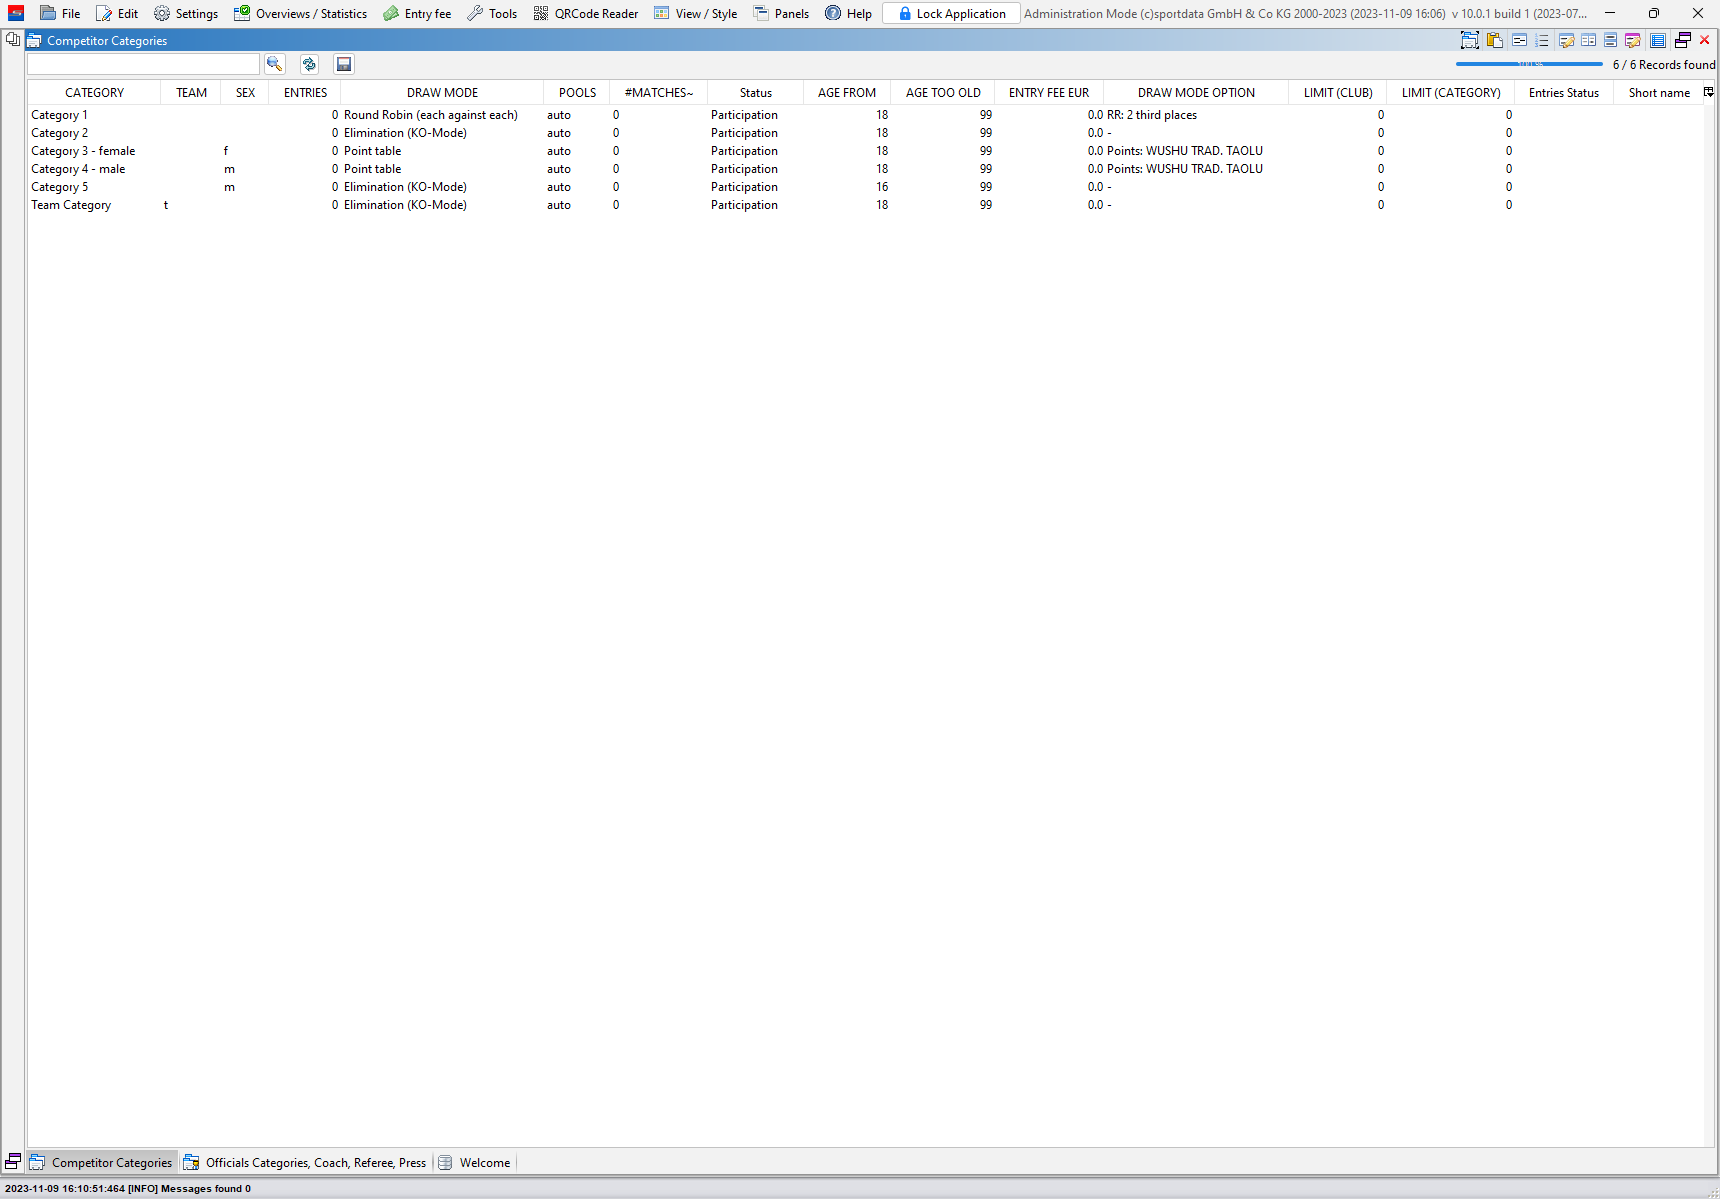The height and width of the screenshot is (1200, 1720).
Task: Switch to Officials Categories, Coach, Referee, Press tab
Action: (x=305, y=1162)
